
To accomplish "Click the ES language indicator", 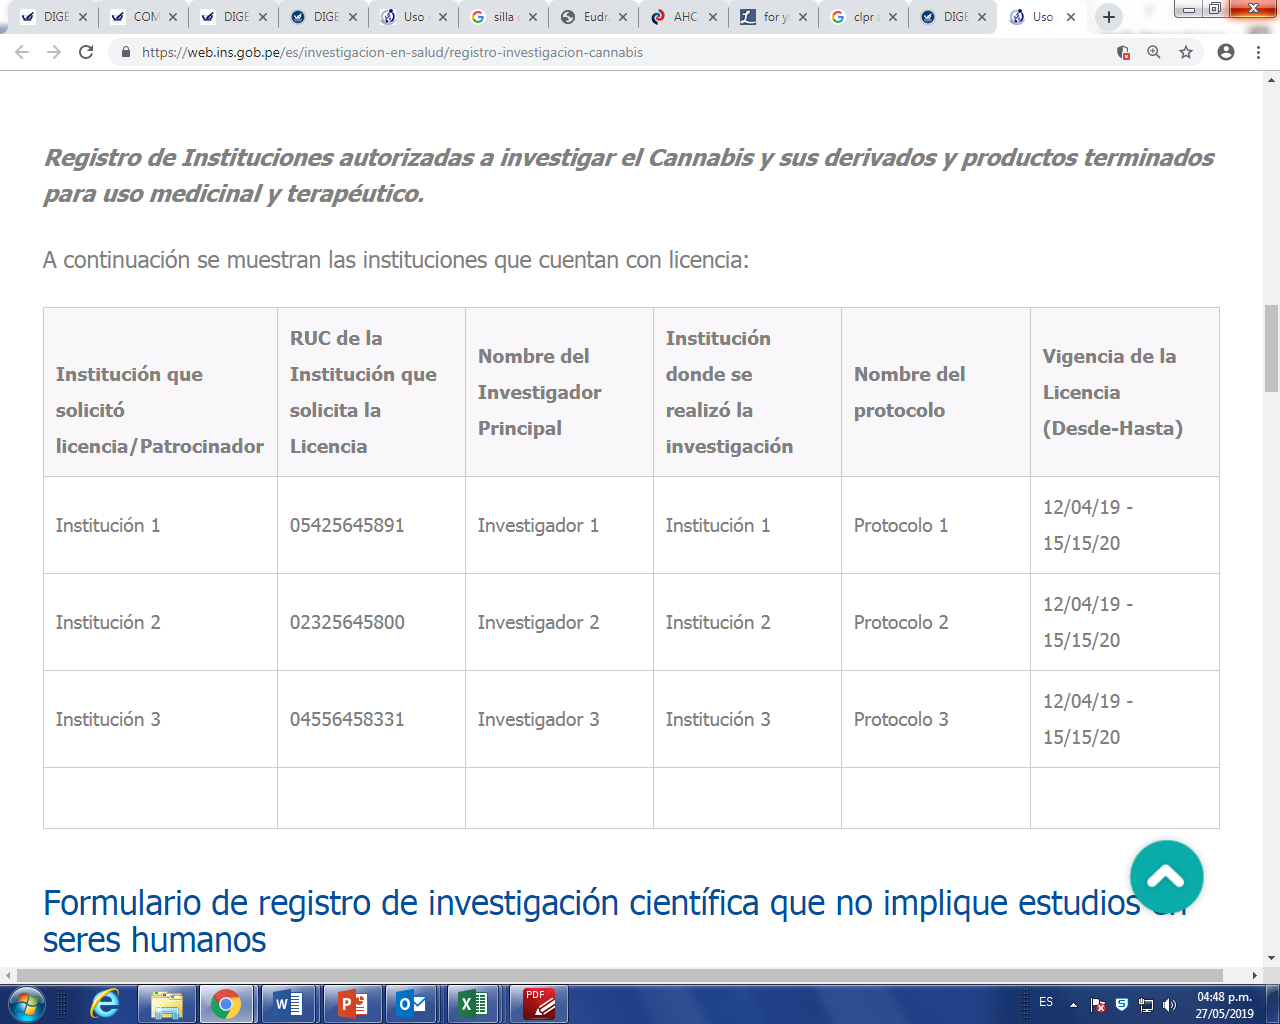I will coord(1046,1002).
